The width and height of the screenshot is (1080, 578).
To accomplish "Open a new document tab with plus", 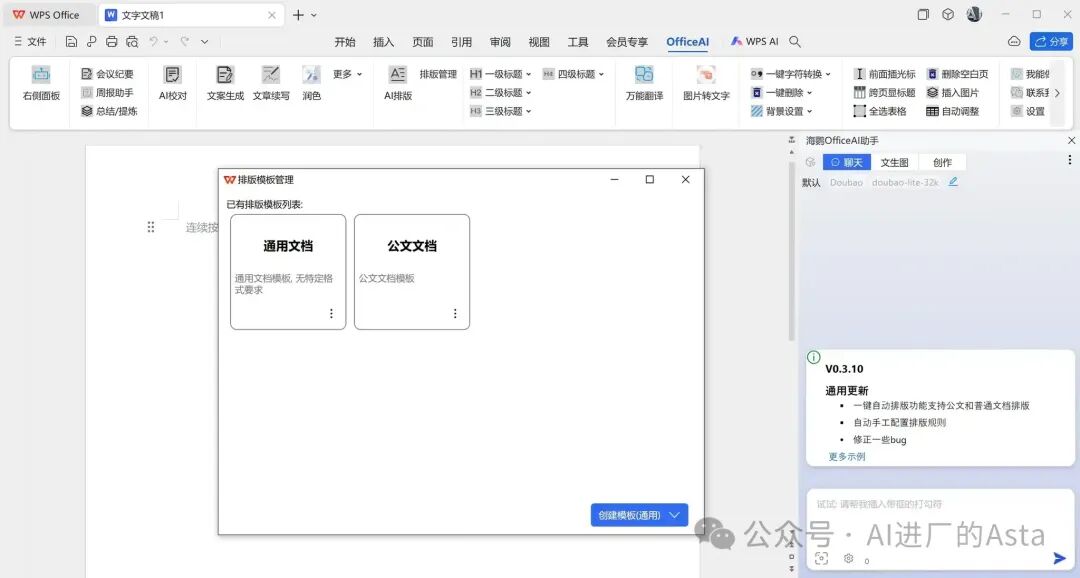I will point(298,15).
